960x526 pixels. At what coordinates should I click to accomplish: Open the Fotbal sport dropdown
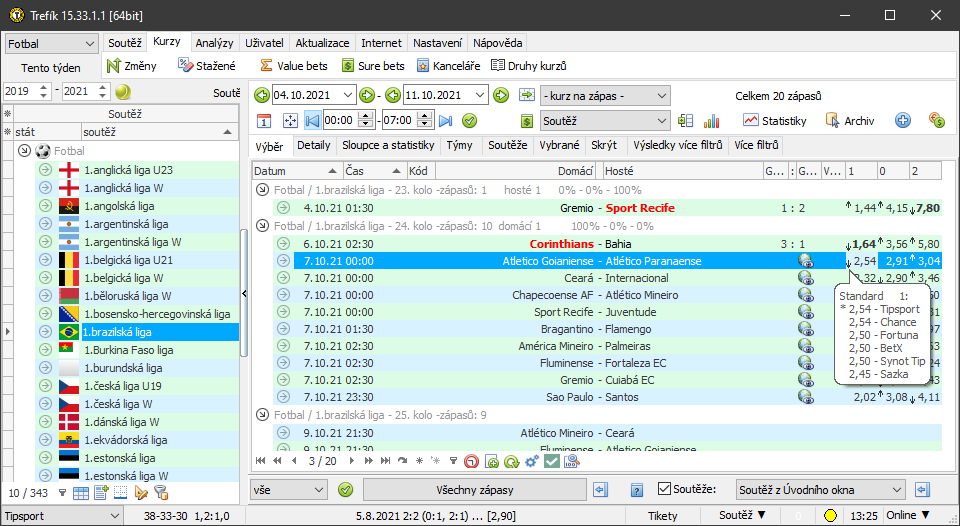(x=51, y=44)
